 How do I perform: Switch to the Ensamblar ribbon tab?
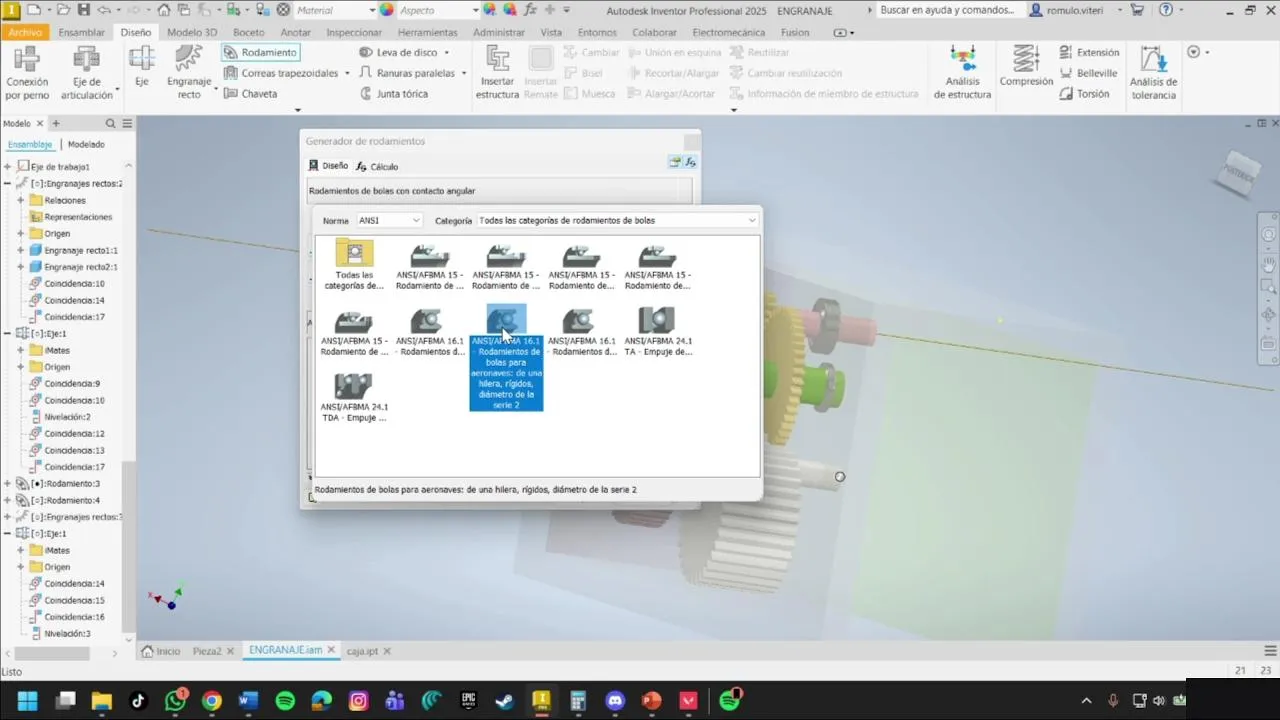(81, 32)
